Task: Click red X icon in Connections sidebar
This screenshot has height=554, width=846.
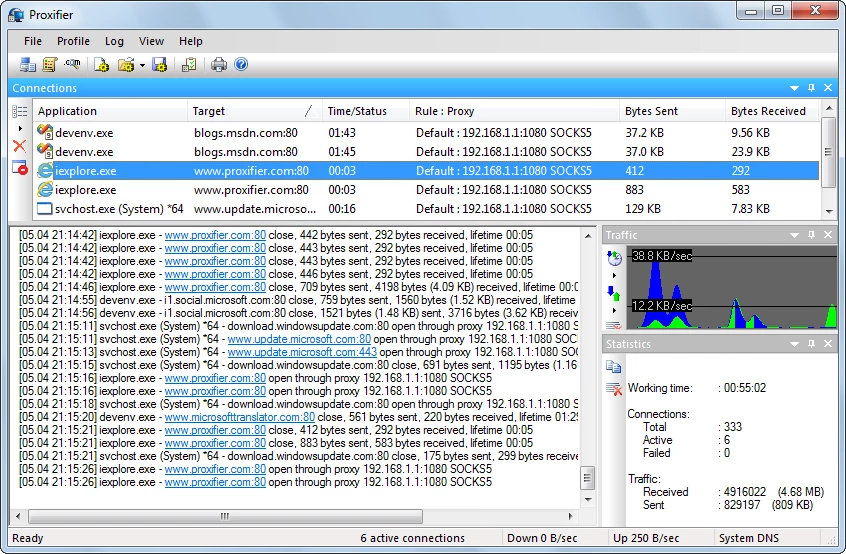Action: [19, 146]
